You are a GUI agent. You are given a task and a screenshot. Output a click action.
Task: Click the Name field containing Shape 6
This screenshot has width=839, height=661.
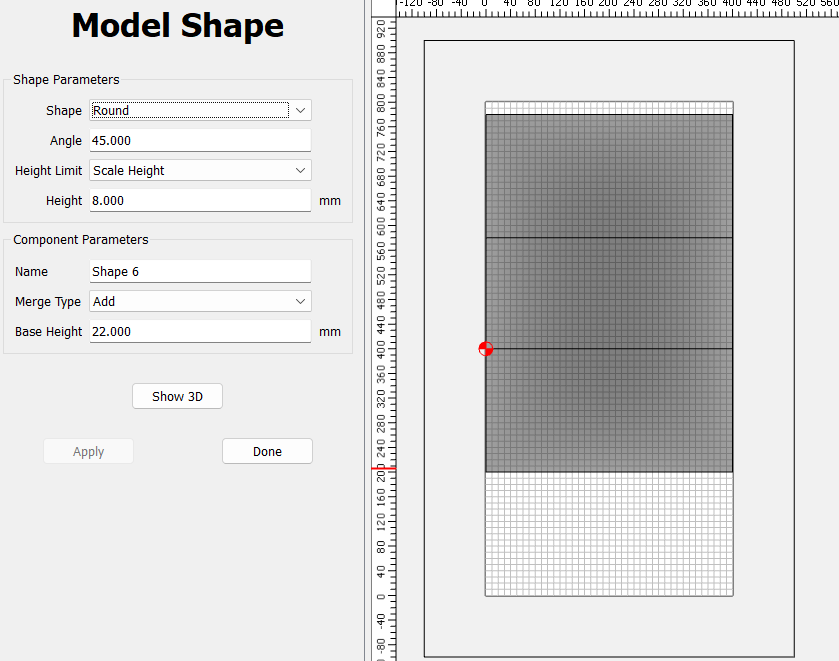coord(200,271)
